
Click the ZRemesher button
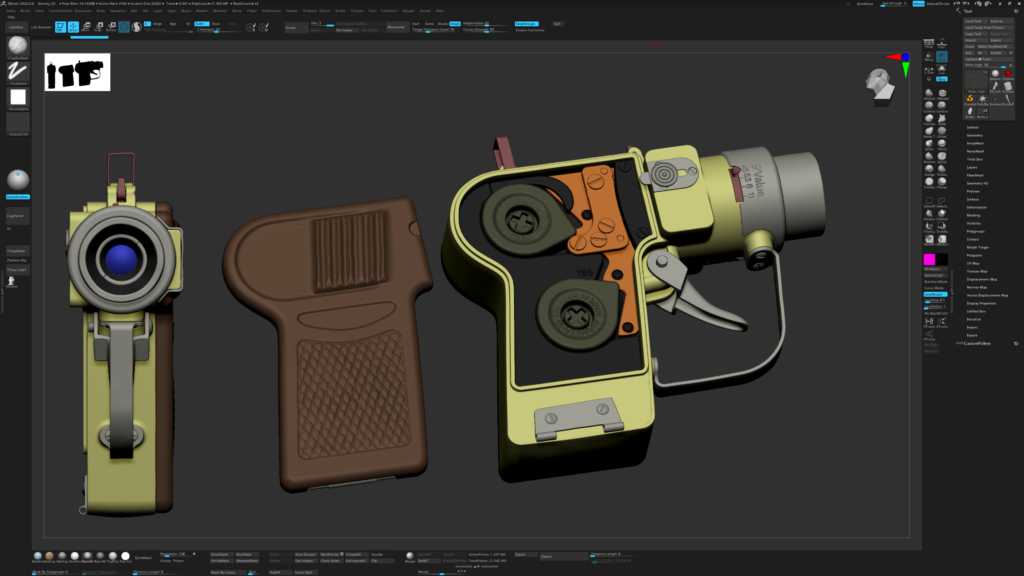[x=396, y=27]
